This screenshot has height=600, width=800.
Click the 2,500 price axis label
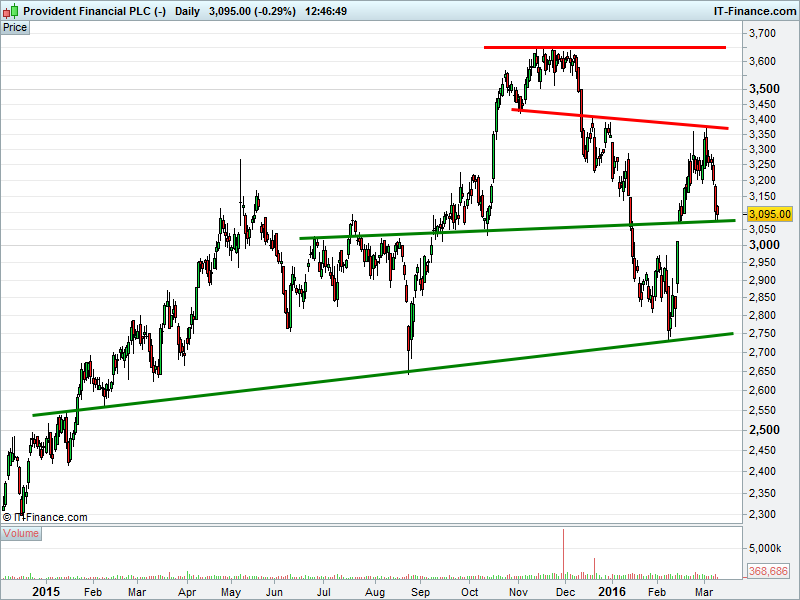click(x=764, y=430)
